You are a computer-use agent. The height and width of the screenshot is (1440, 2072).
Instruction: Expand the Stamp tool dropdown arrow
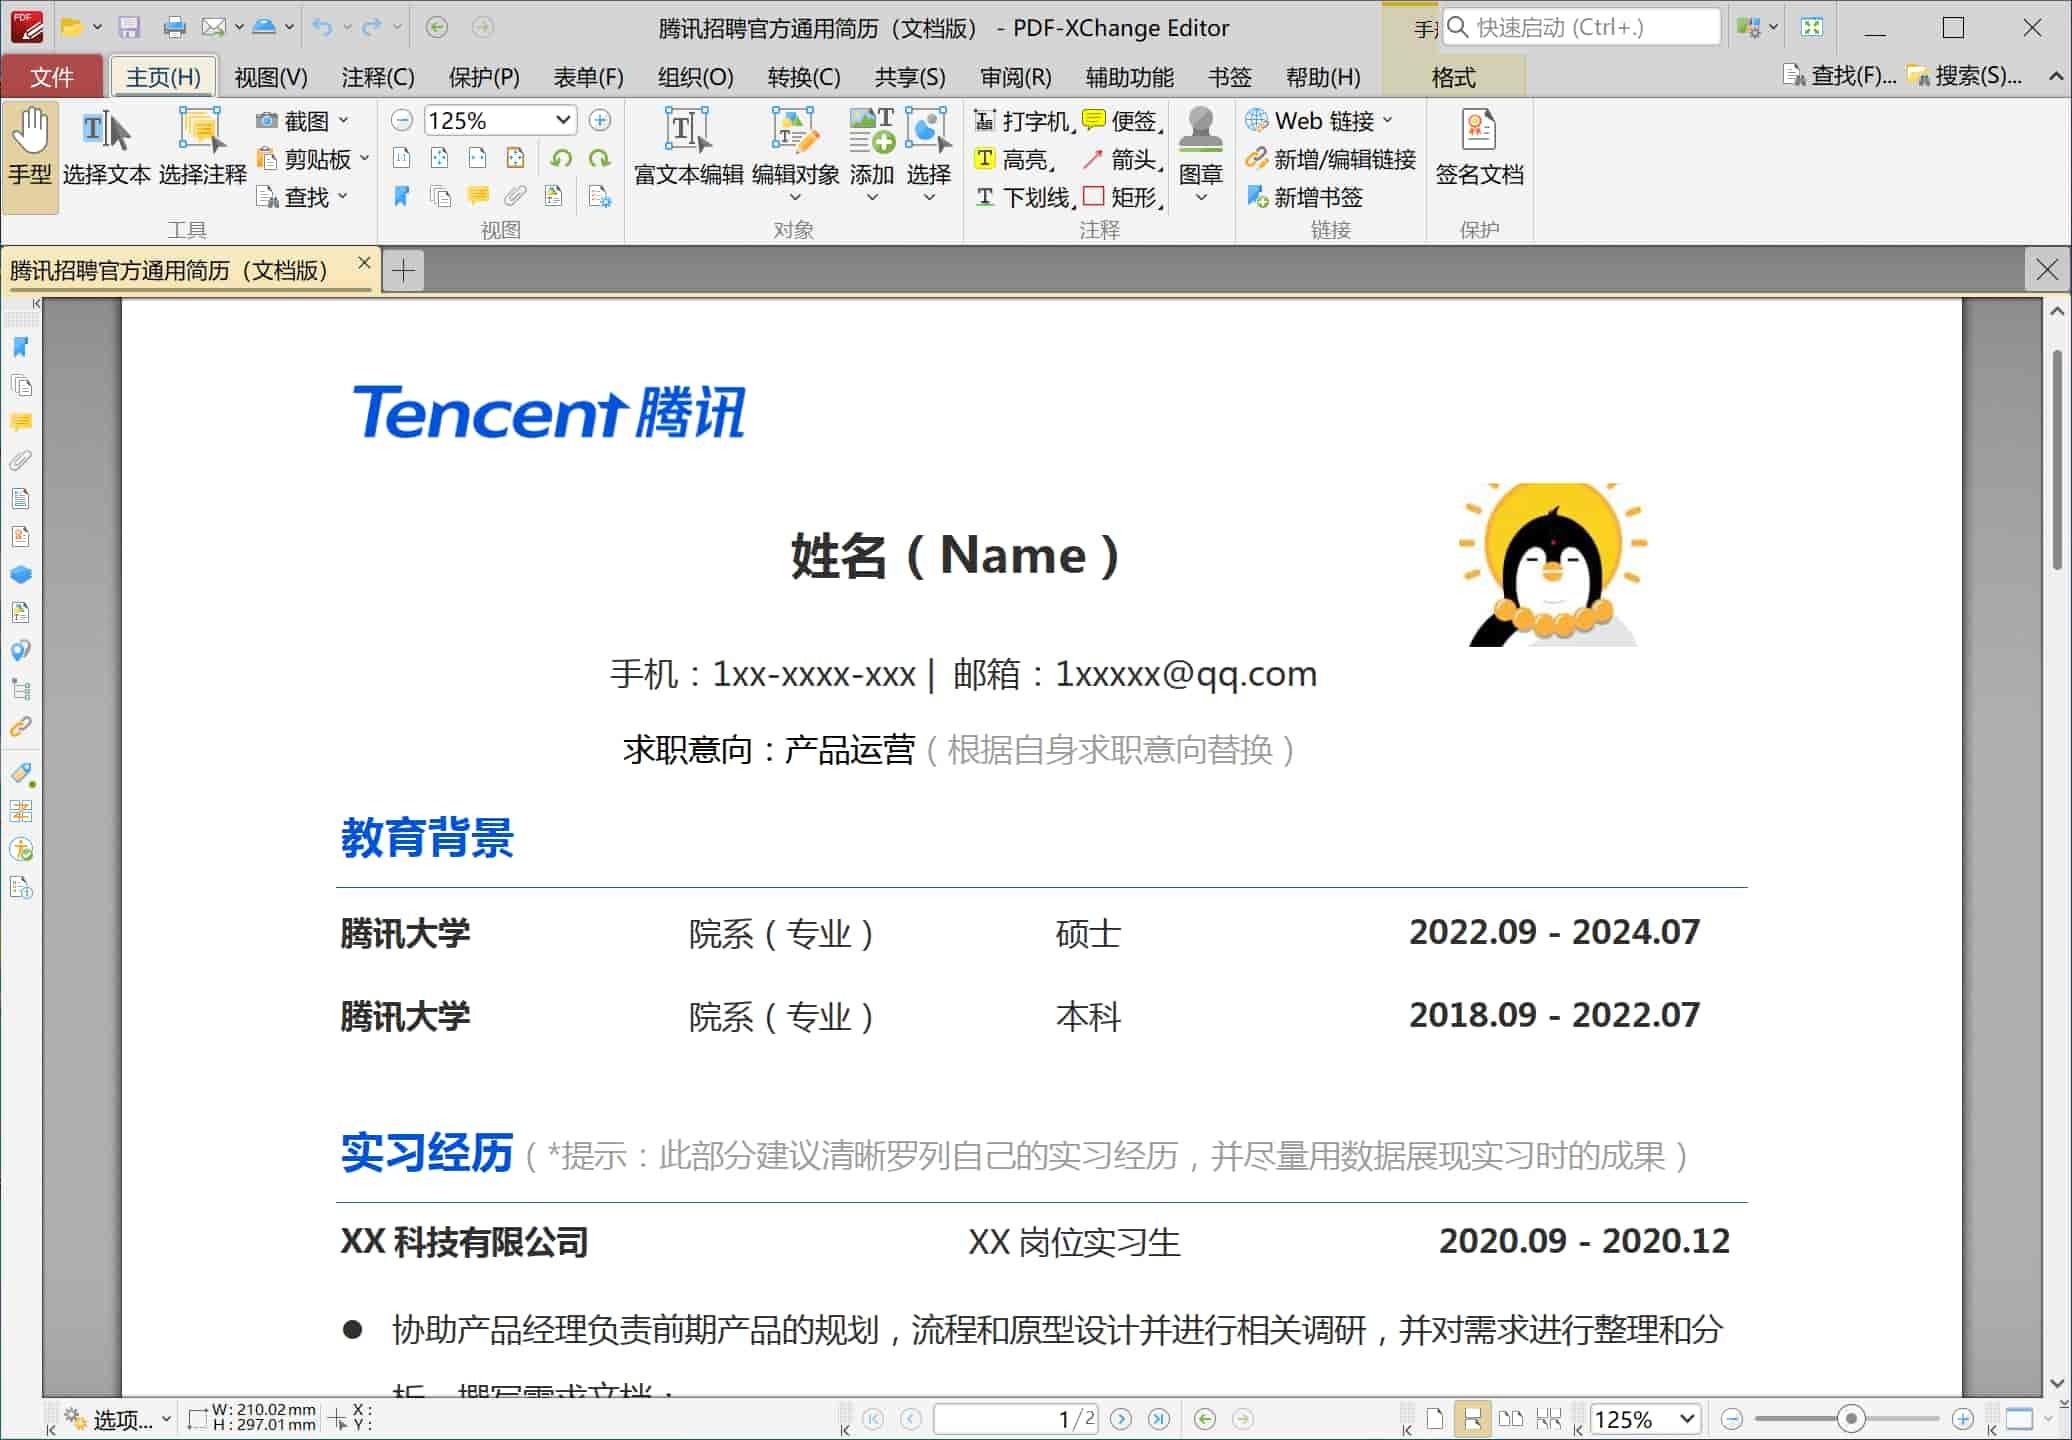coord(1201,198)
